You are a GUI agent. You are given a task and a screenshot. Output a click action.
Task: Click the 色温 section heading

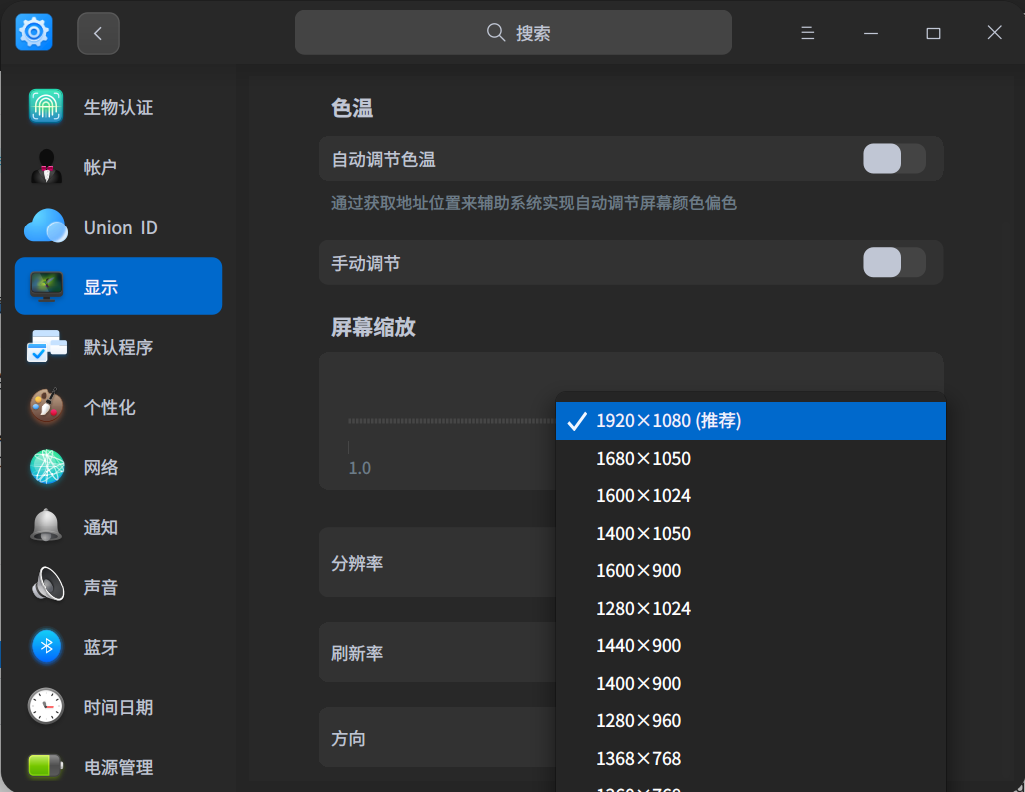(352, 107)
